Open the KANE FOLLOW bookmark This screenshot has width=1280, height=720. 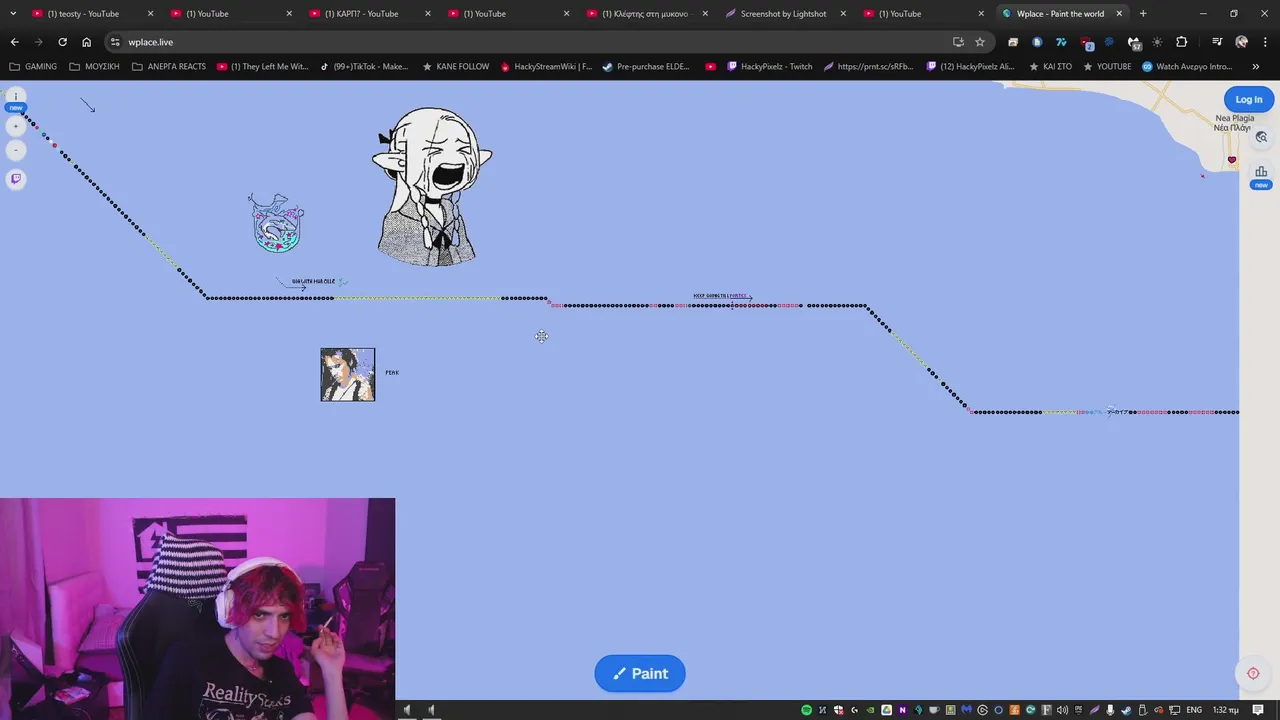[456, 66]
